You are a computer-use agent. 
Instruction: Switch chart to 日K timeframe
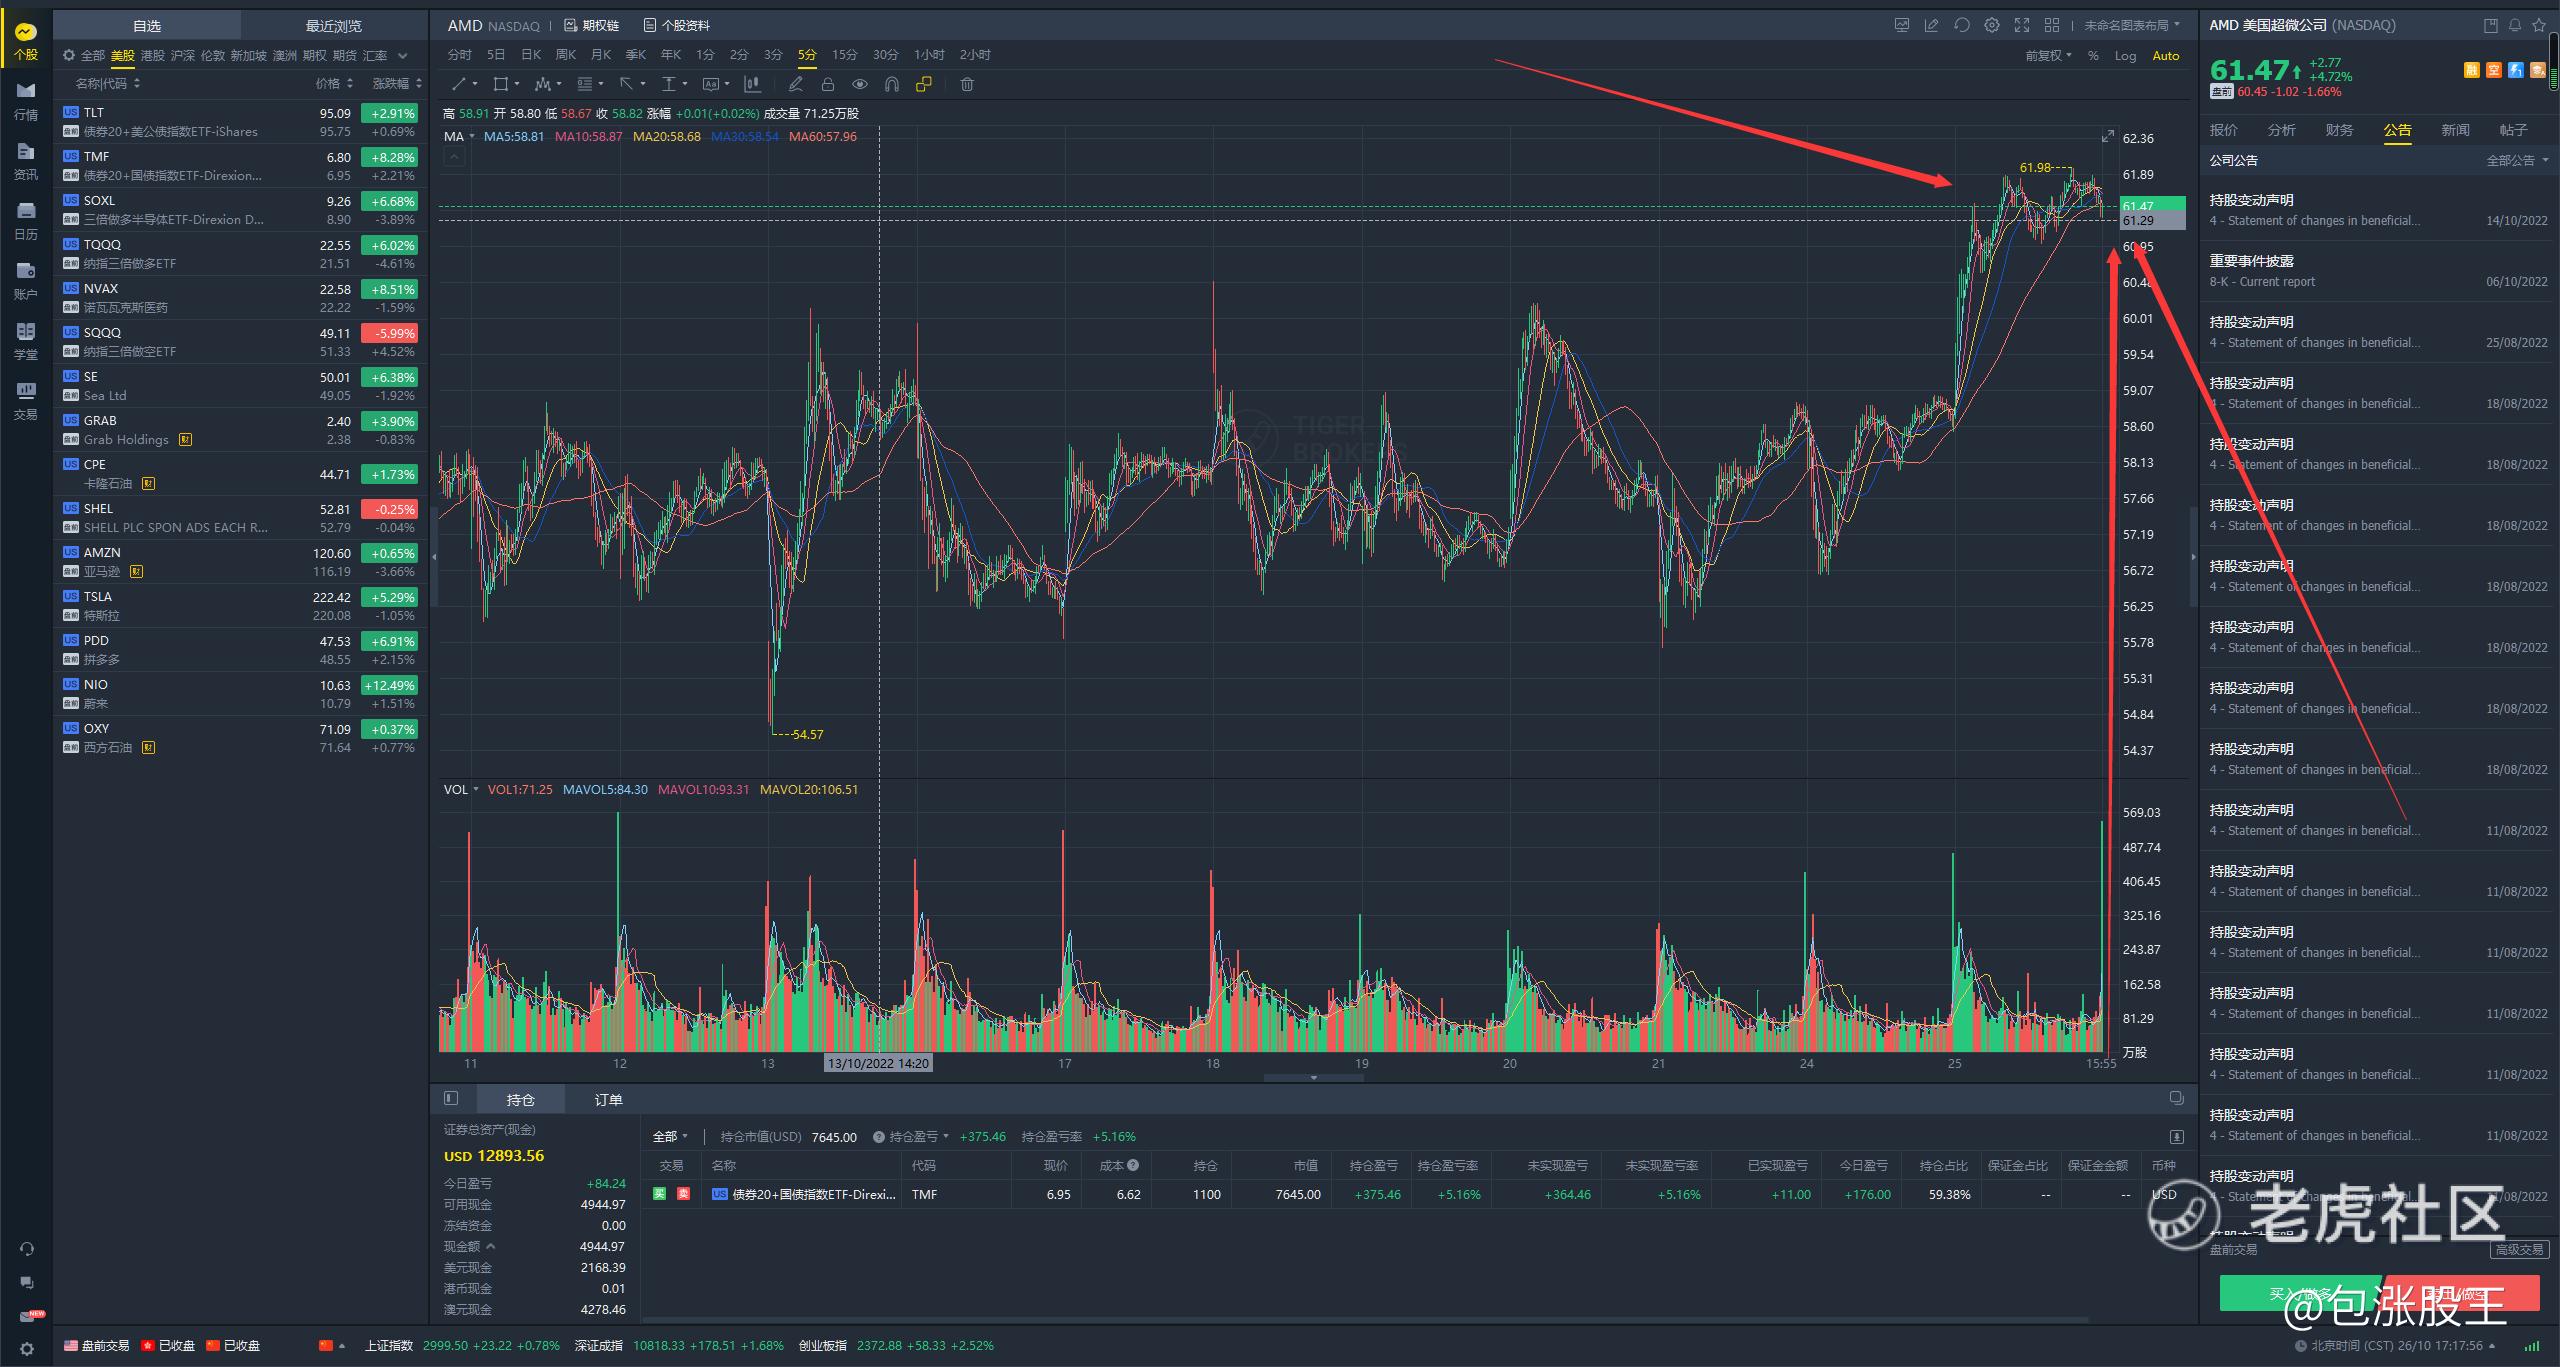coord(531,55)
